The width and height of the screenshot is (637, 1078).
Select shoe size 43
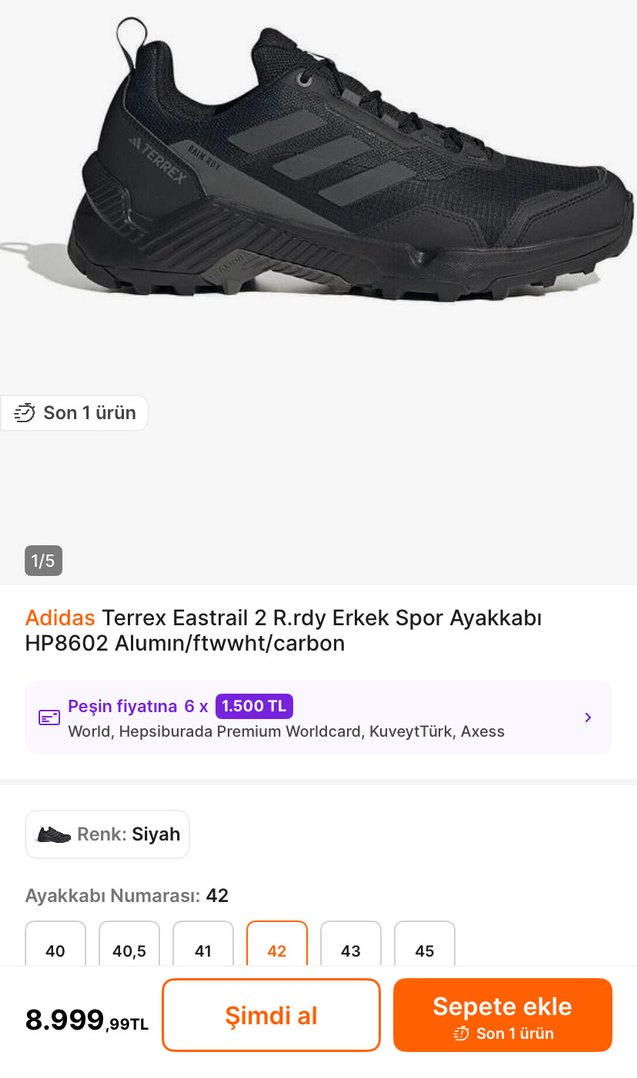click(350, 950)
